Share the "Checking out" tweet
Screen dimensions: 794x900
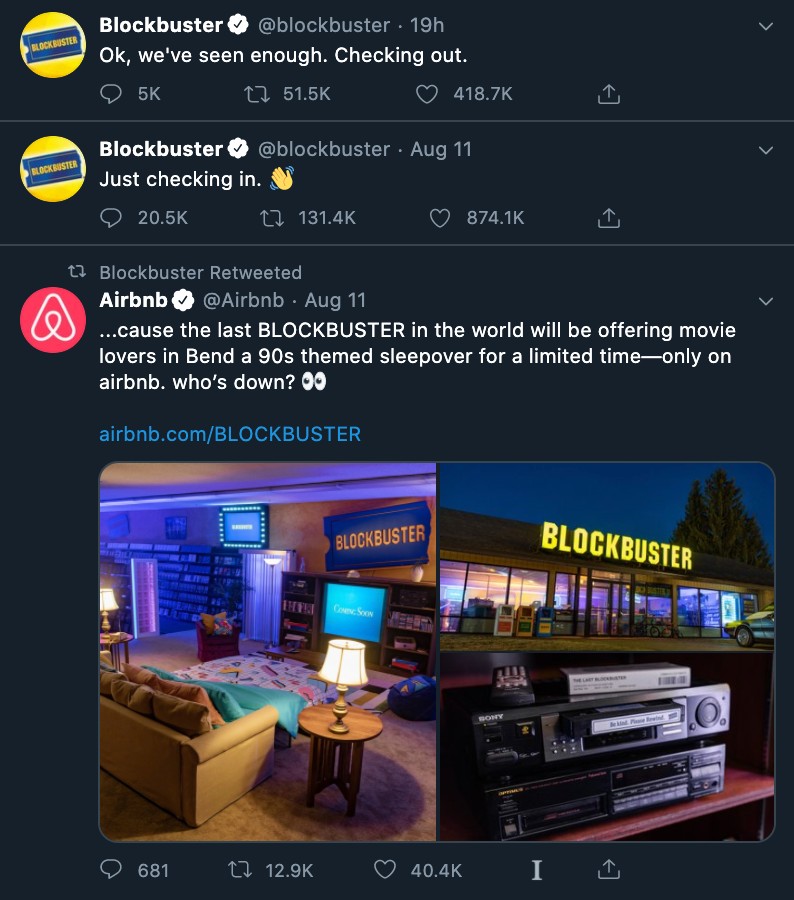(609, 94)
